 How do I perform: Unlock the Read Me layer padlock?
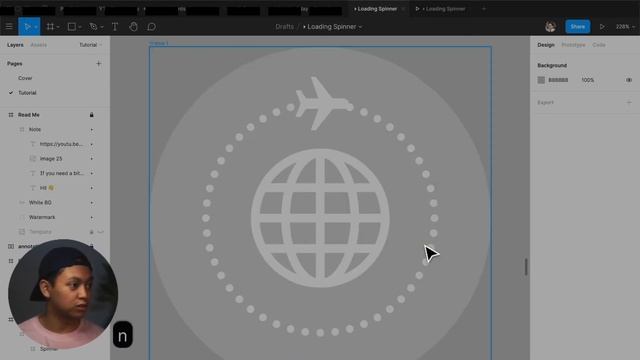[x=91, y=115]
